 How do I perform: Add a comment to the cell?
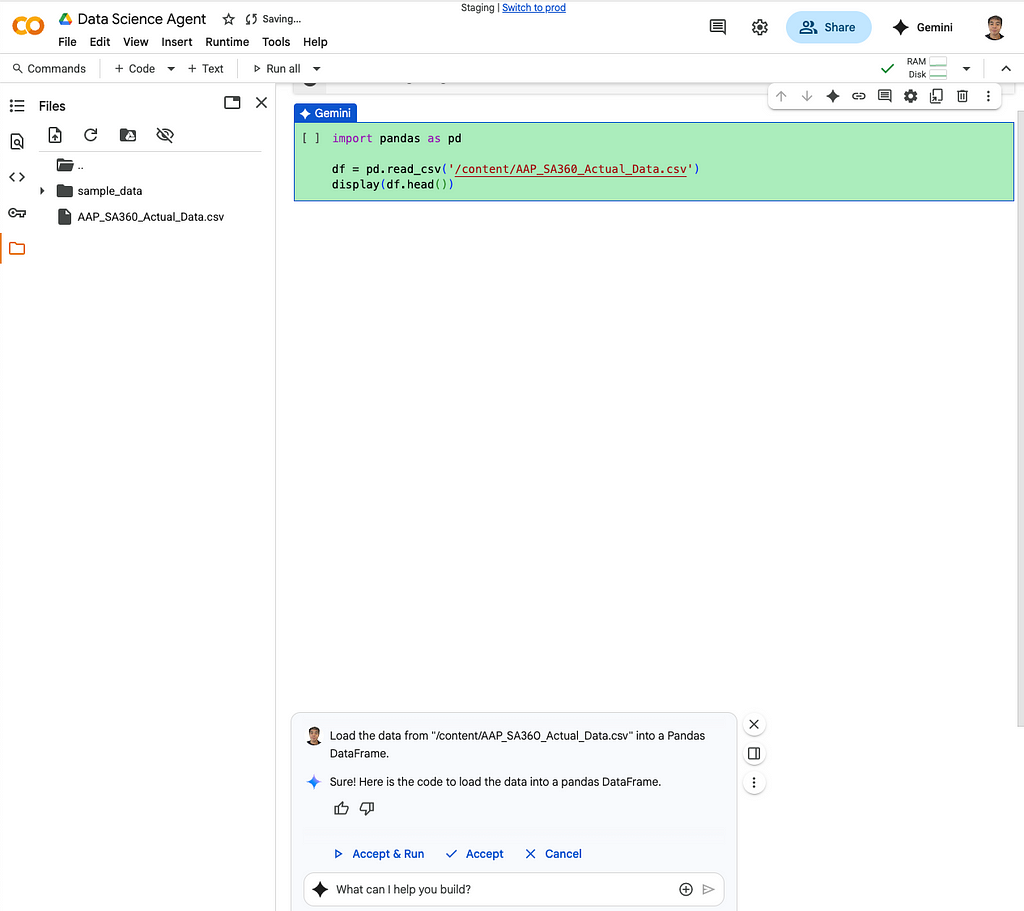point(885,97)
